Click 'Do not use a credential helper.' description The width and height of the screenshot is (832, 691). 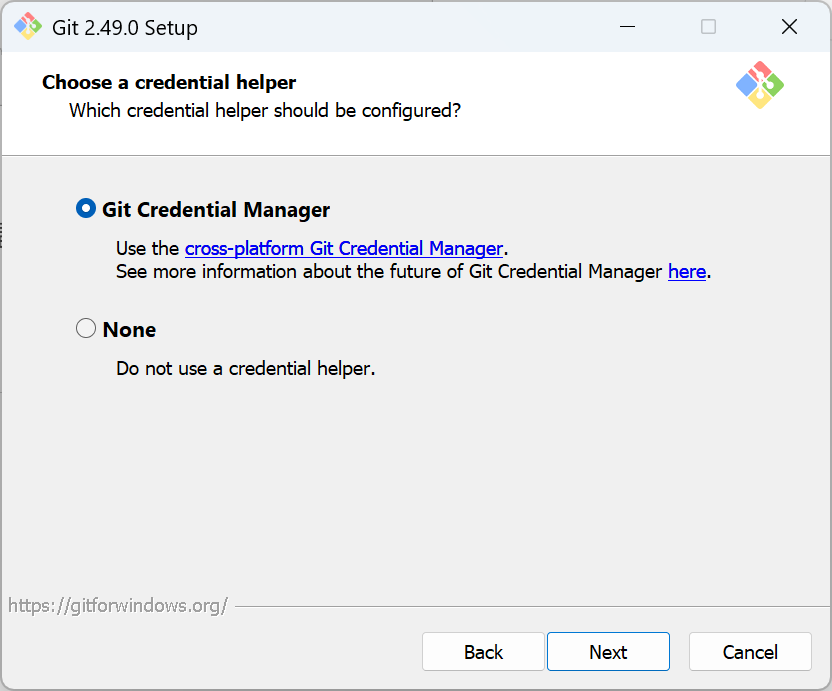[x=246, y=368]
